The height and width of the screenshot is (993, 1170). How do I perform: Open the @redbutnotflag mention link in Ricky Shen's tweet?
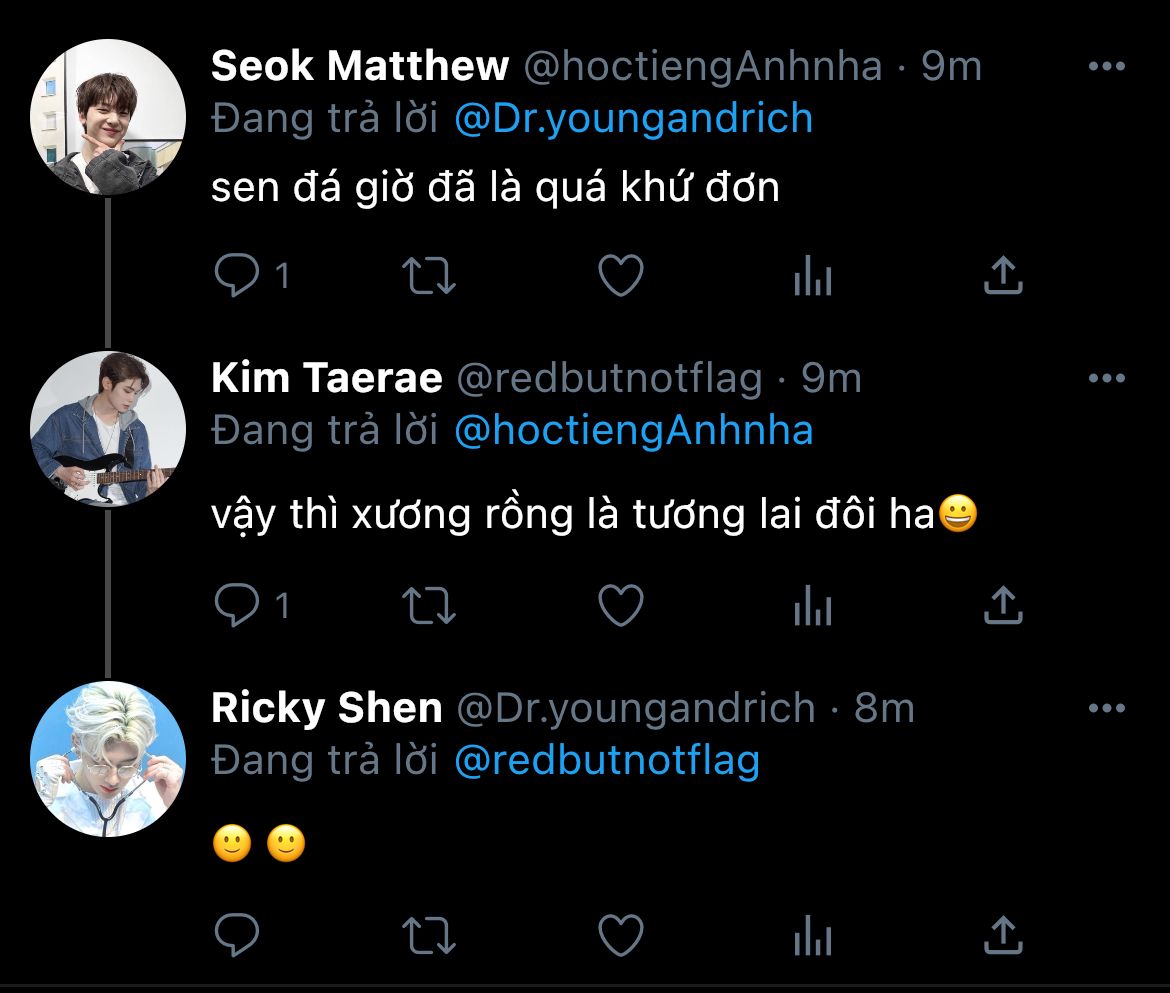(x=607, y=761)
